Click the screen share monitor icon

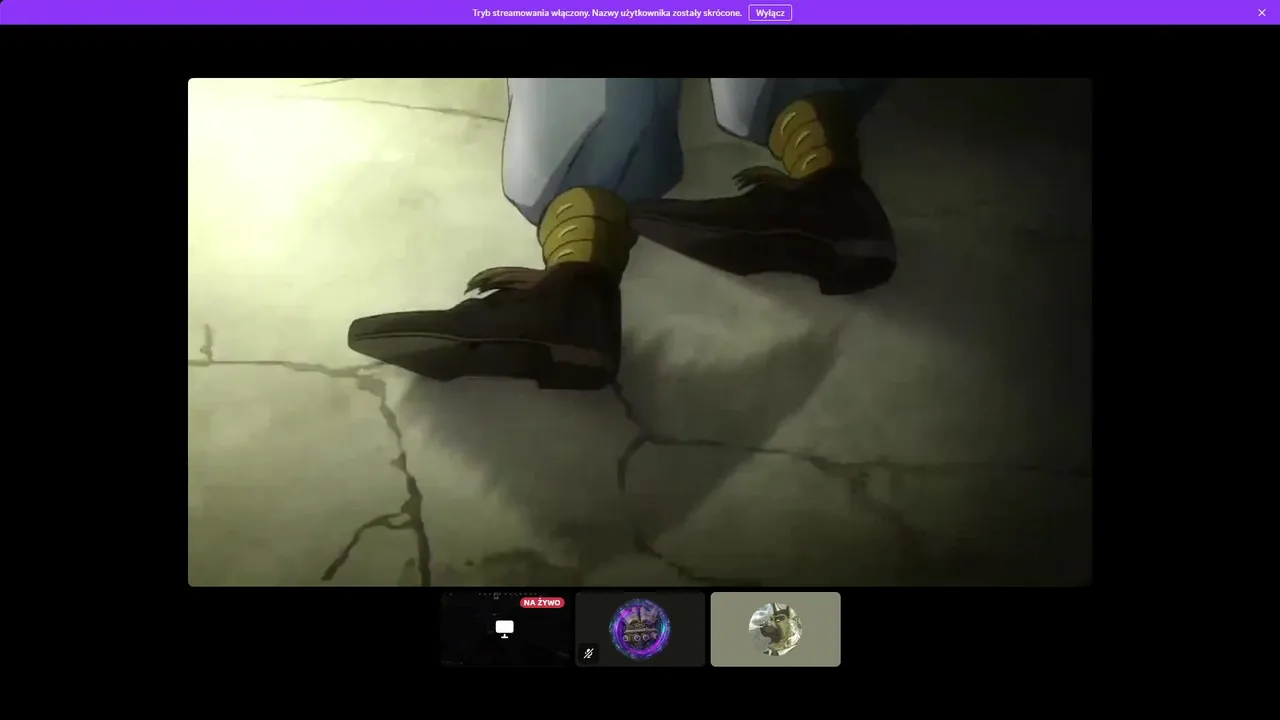click(x=505, y=628)
